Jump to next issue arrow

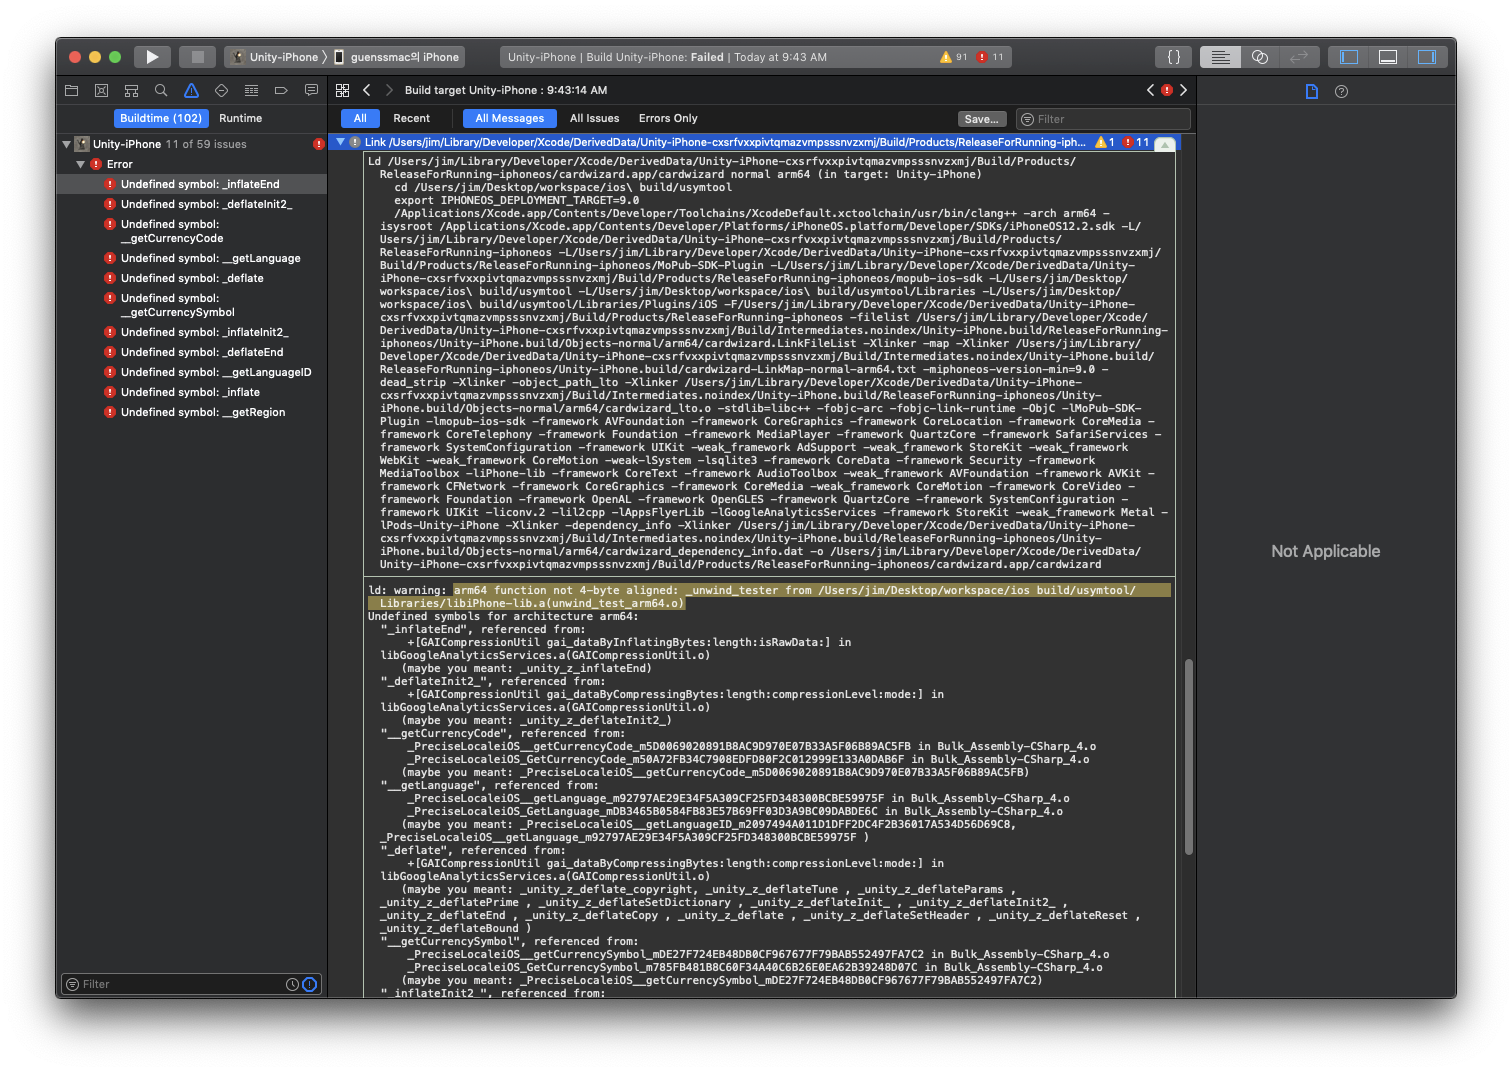tap(1183, 90)
